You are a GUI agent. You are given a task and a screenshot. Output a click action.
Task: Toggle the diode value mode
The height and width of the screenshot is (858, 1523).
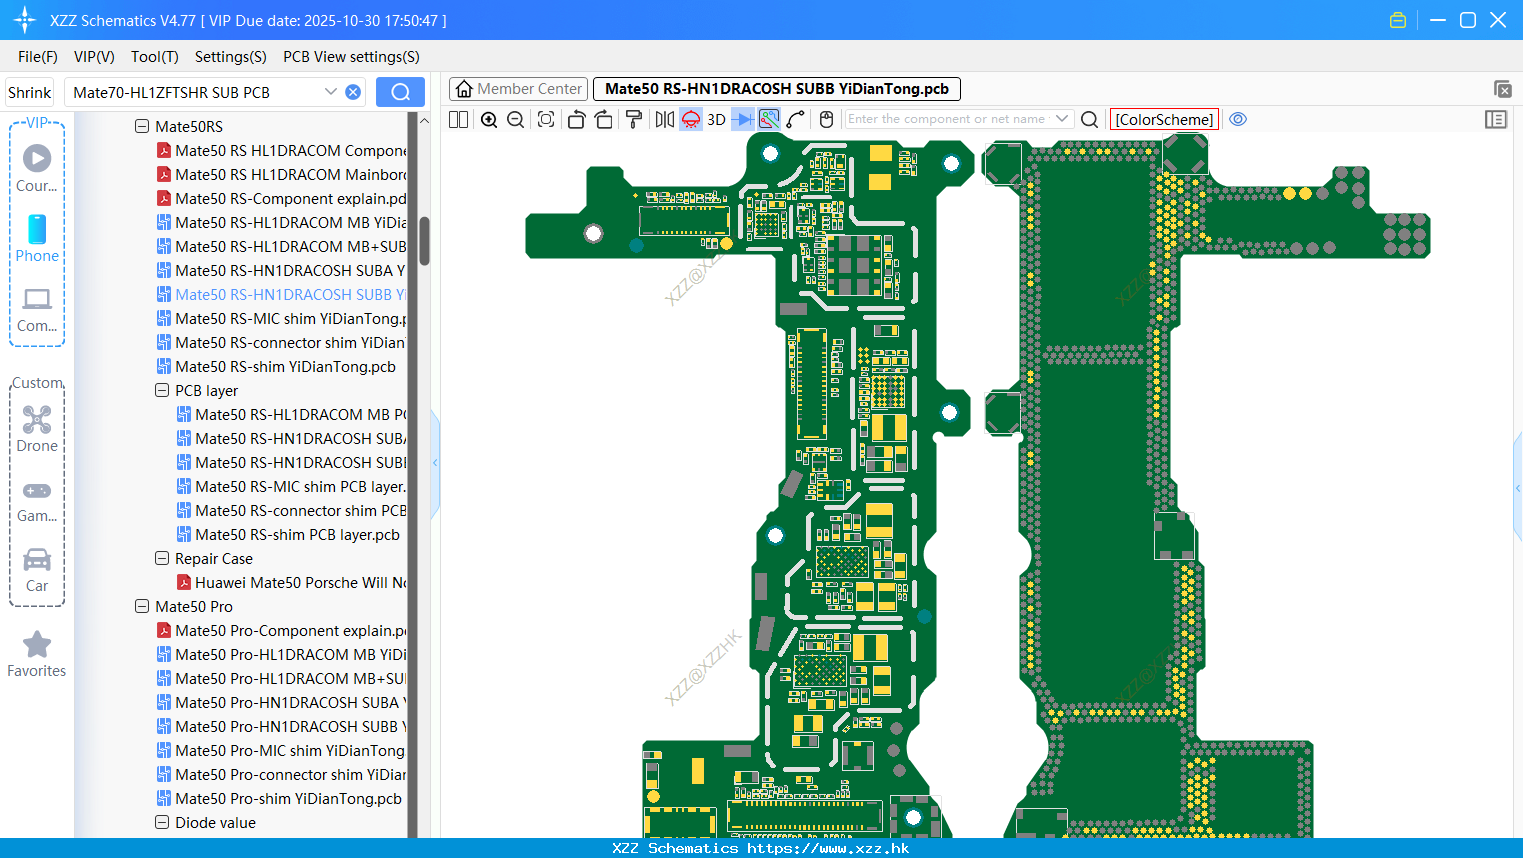(x=743, y=119)
